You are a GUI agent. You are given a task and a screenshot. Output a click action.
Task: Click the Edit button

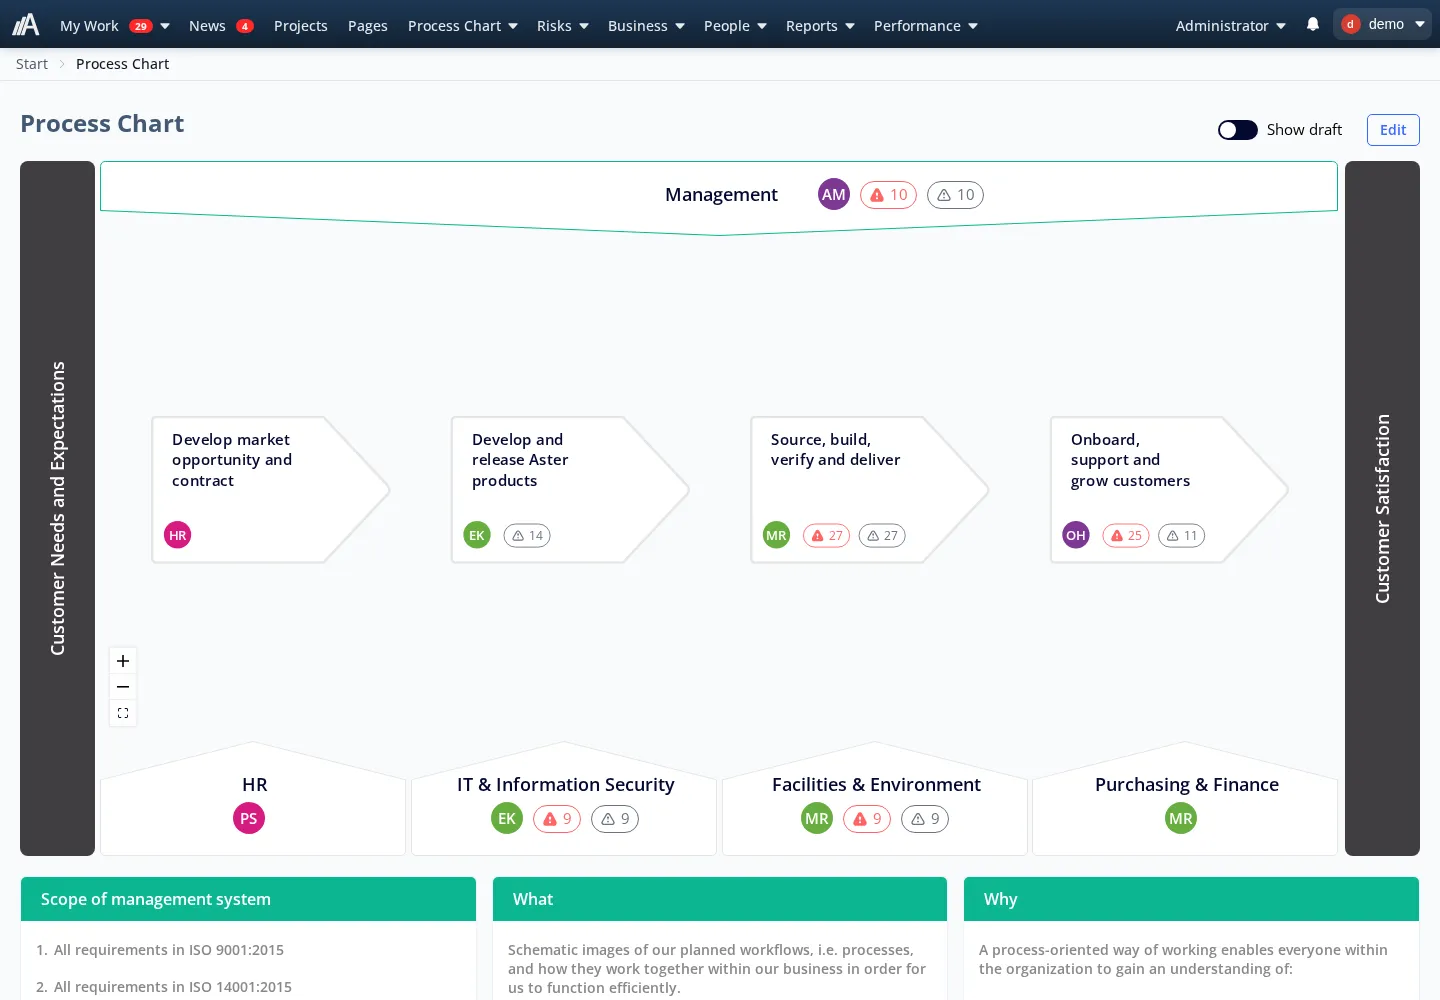(x=1393, y=130)
